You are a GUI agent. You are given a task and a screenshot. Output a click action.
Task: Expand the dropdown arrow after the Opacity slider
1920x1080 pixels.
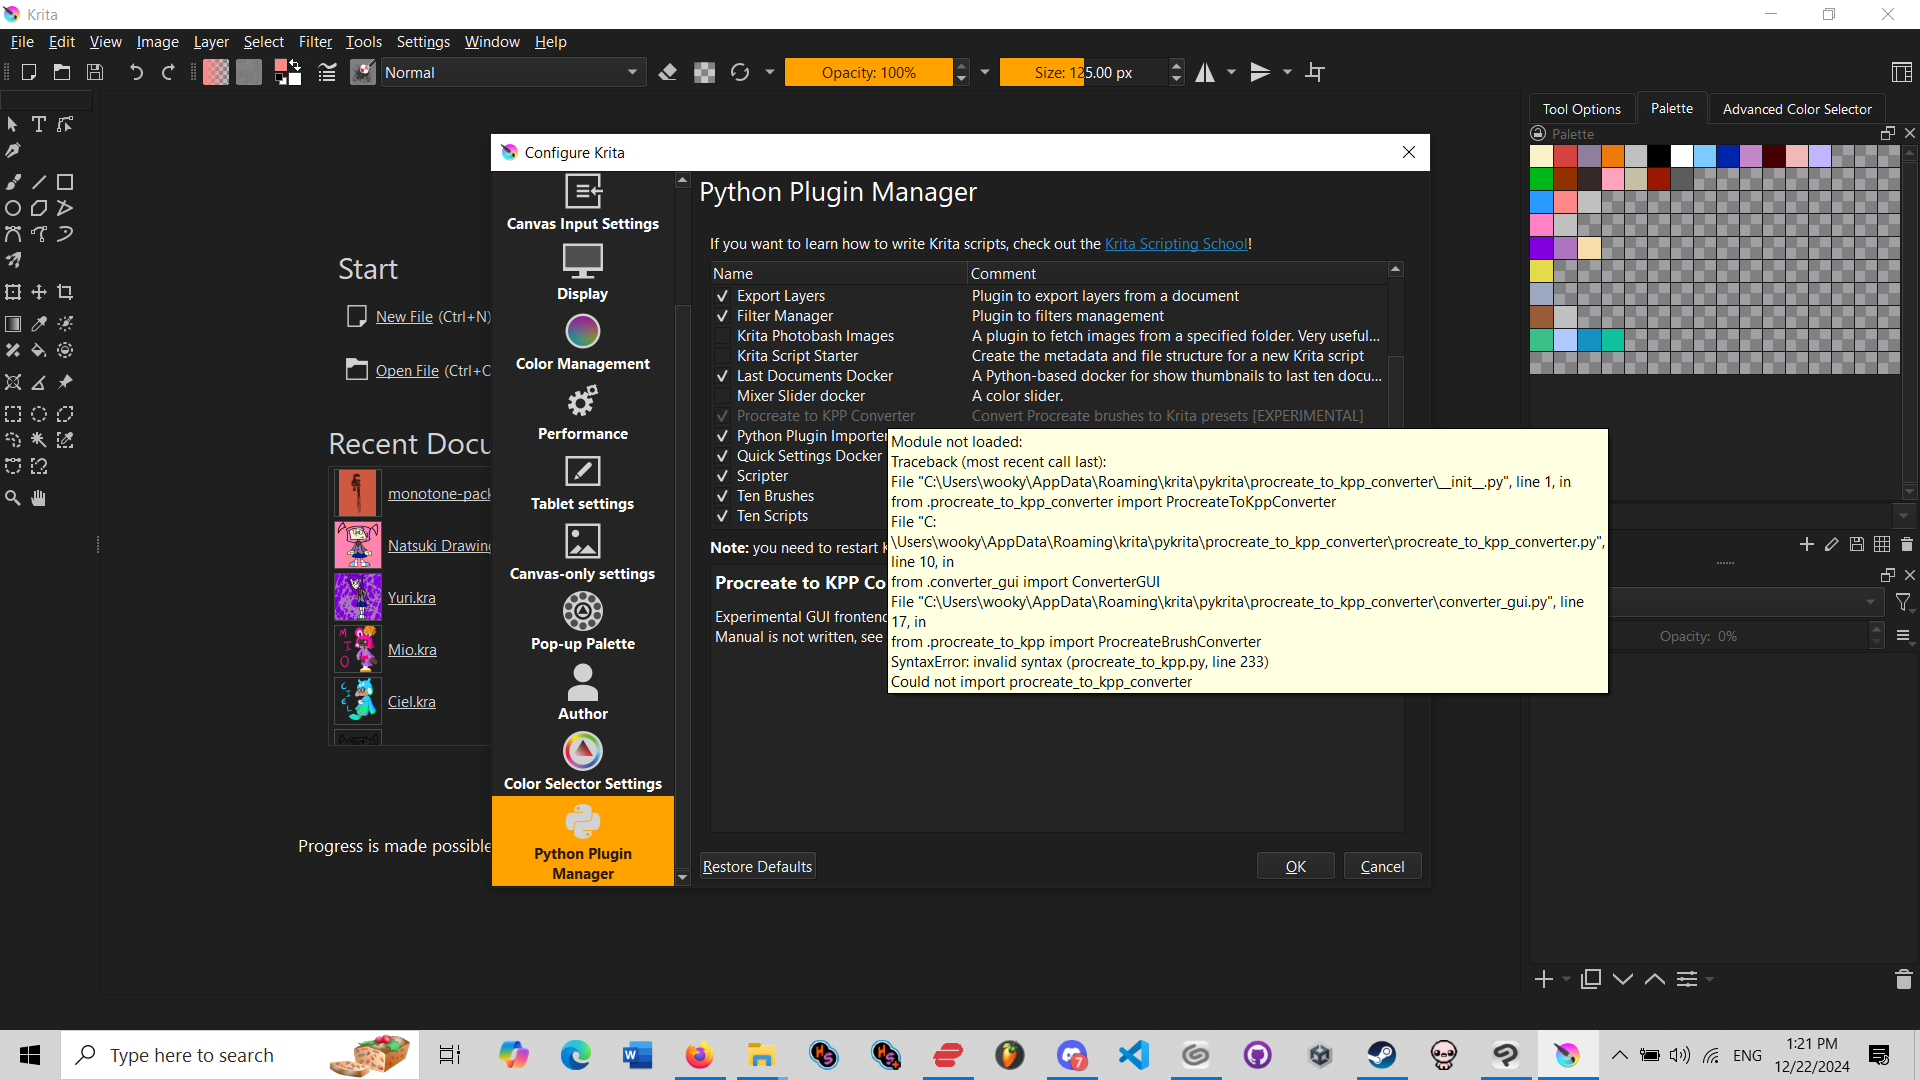point(985,72)
